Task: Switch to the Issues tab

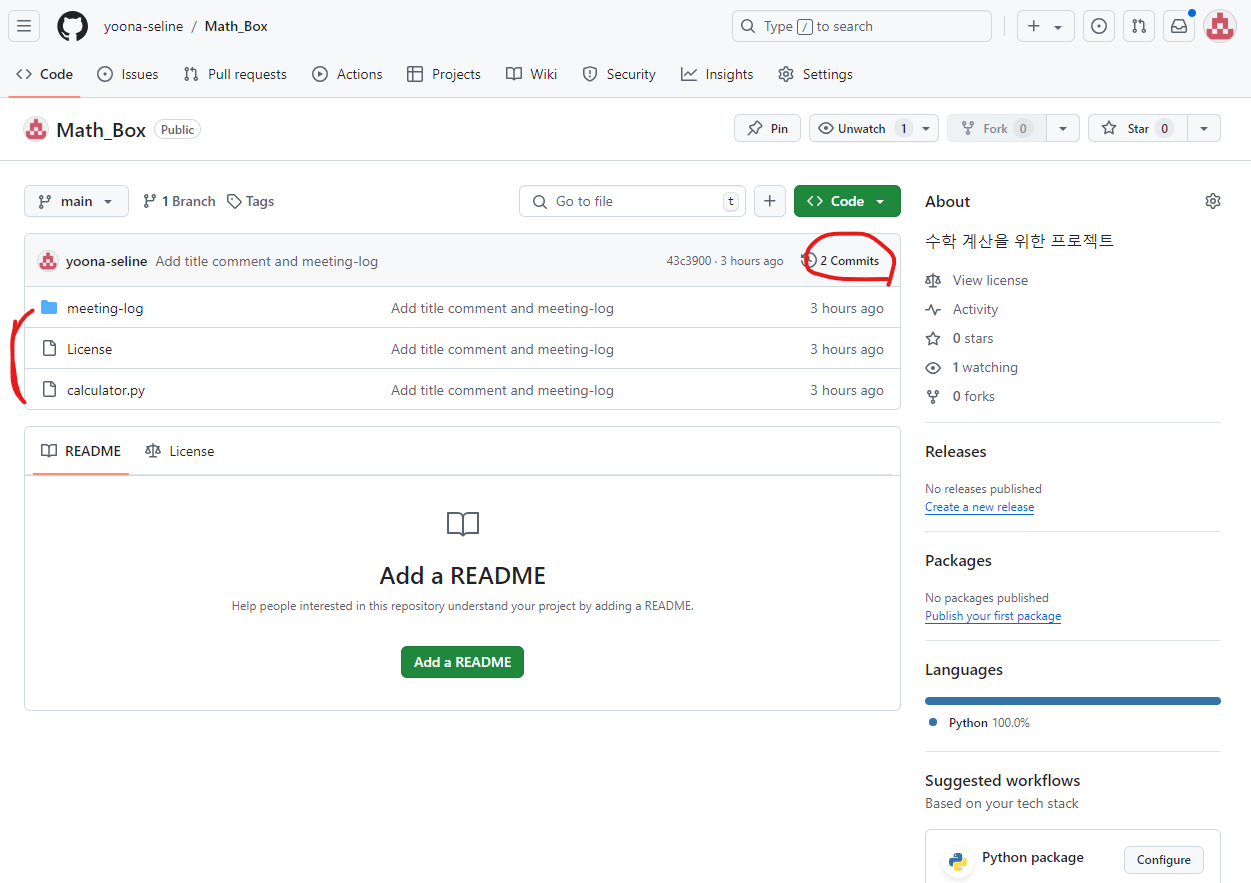Action: [x=128, y=74]
